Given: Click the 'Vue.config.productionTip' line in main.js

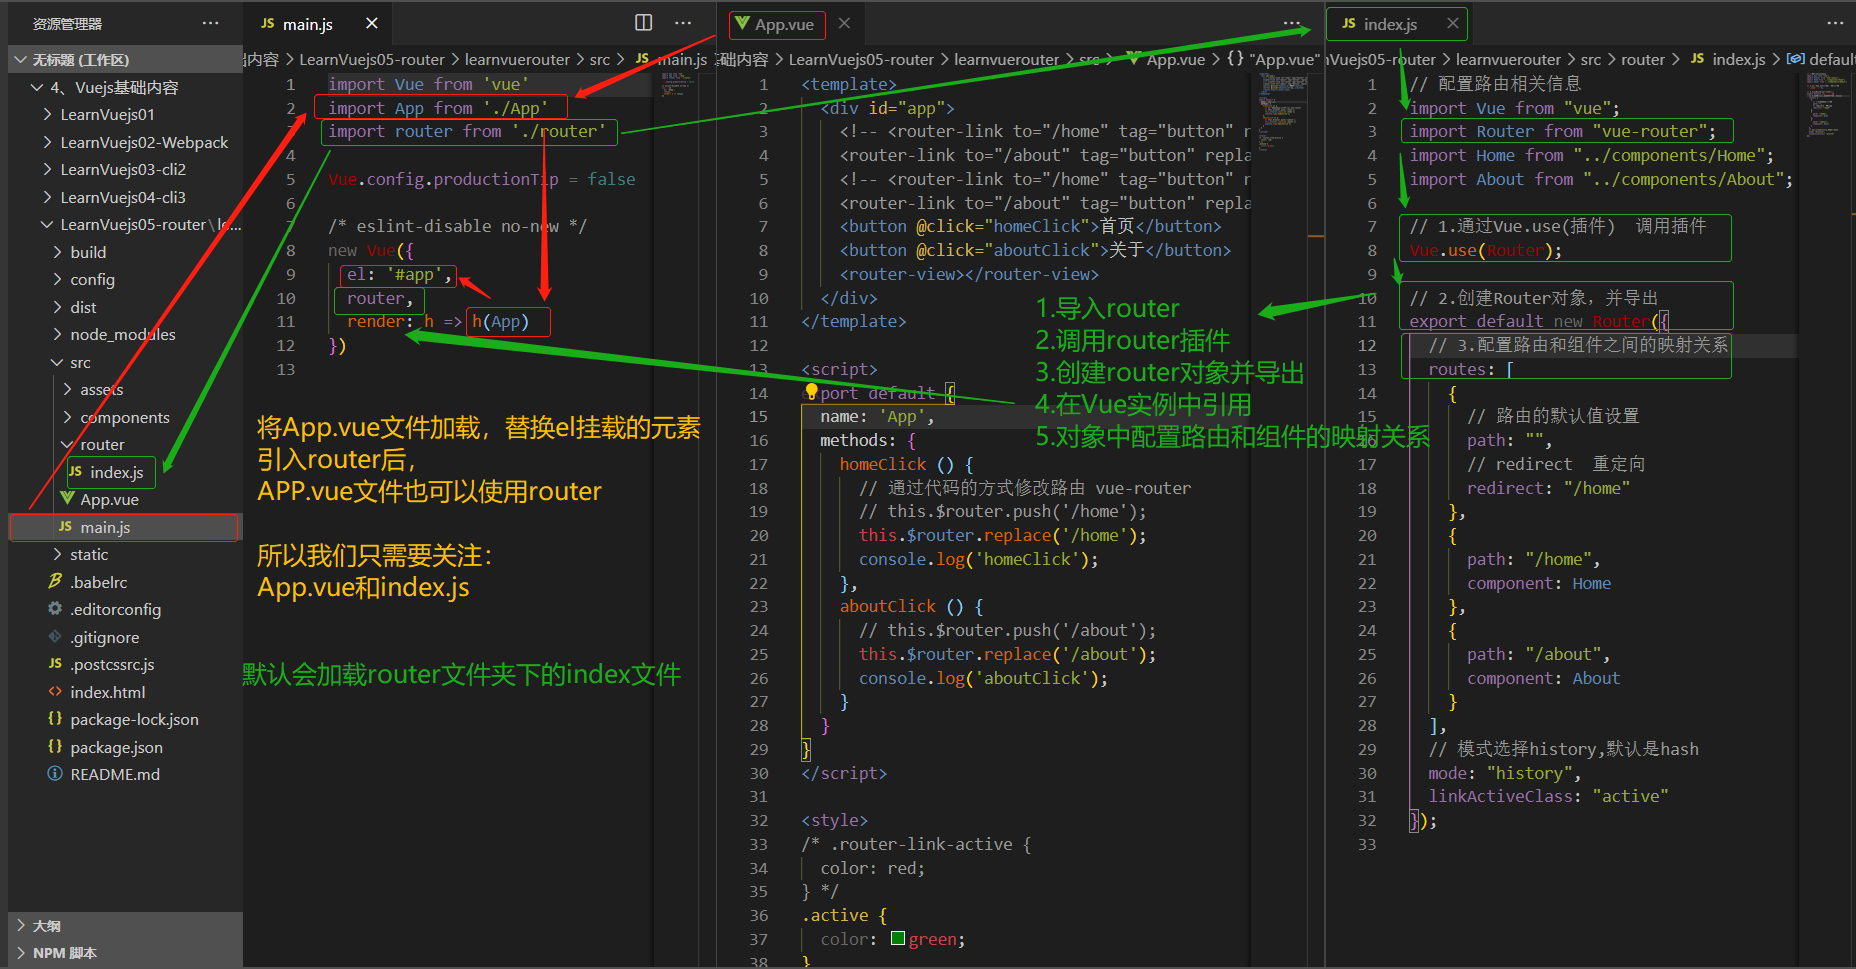Looking at the screenshot, I should [482, 179].
